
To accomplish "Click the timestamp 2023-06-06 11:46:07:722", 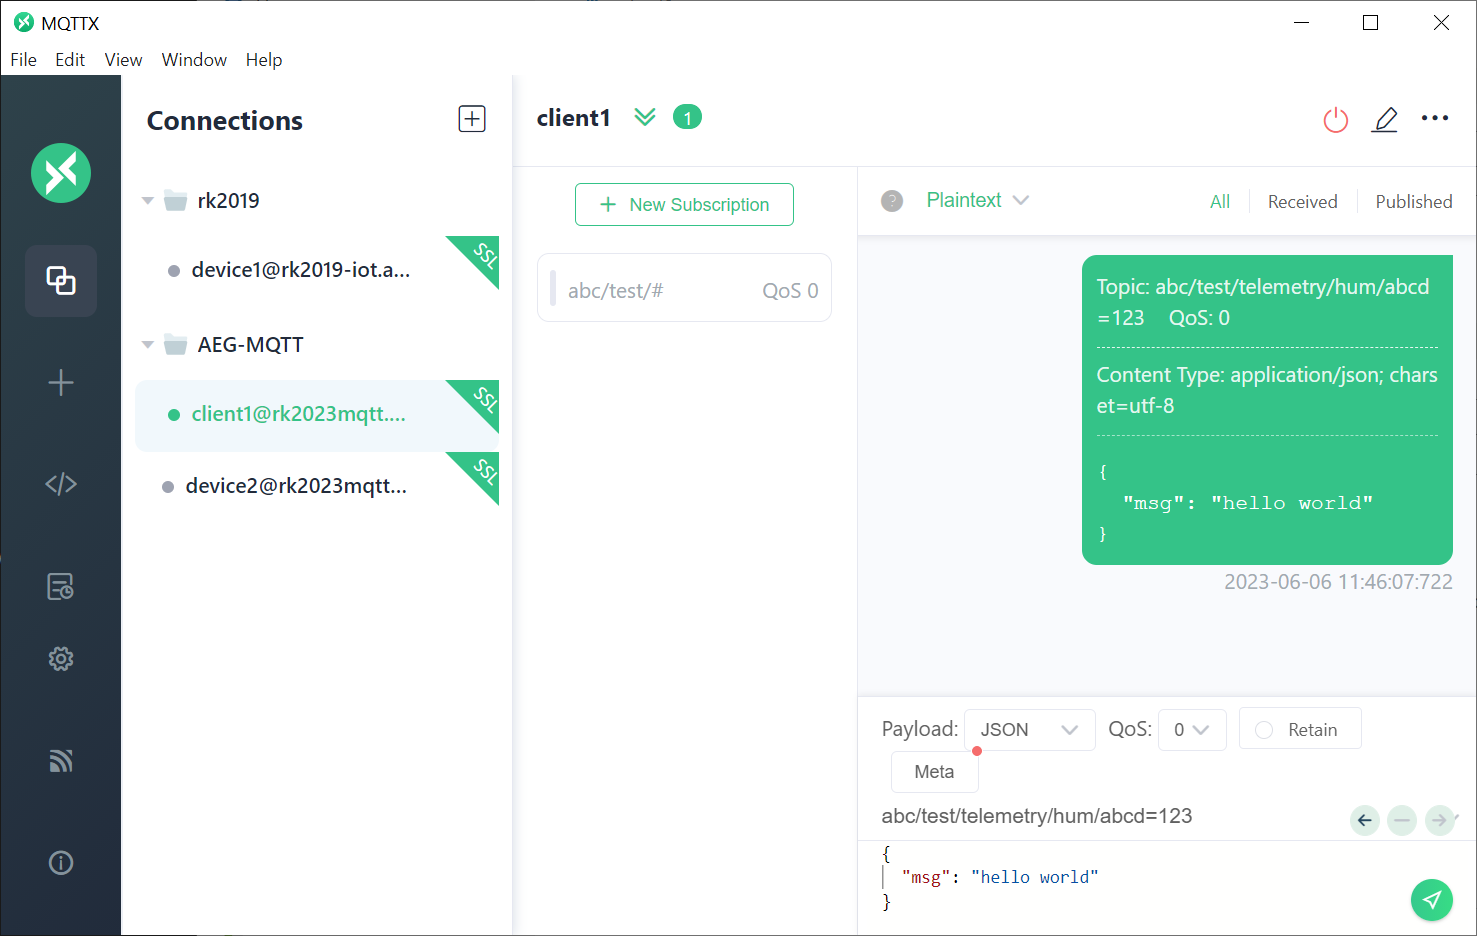I will point(1338,582).
